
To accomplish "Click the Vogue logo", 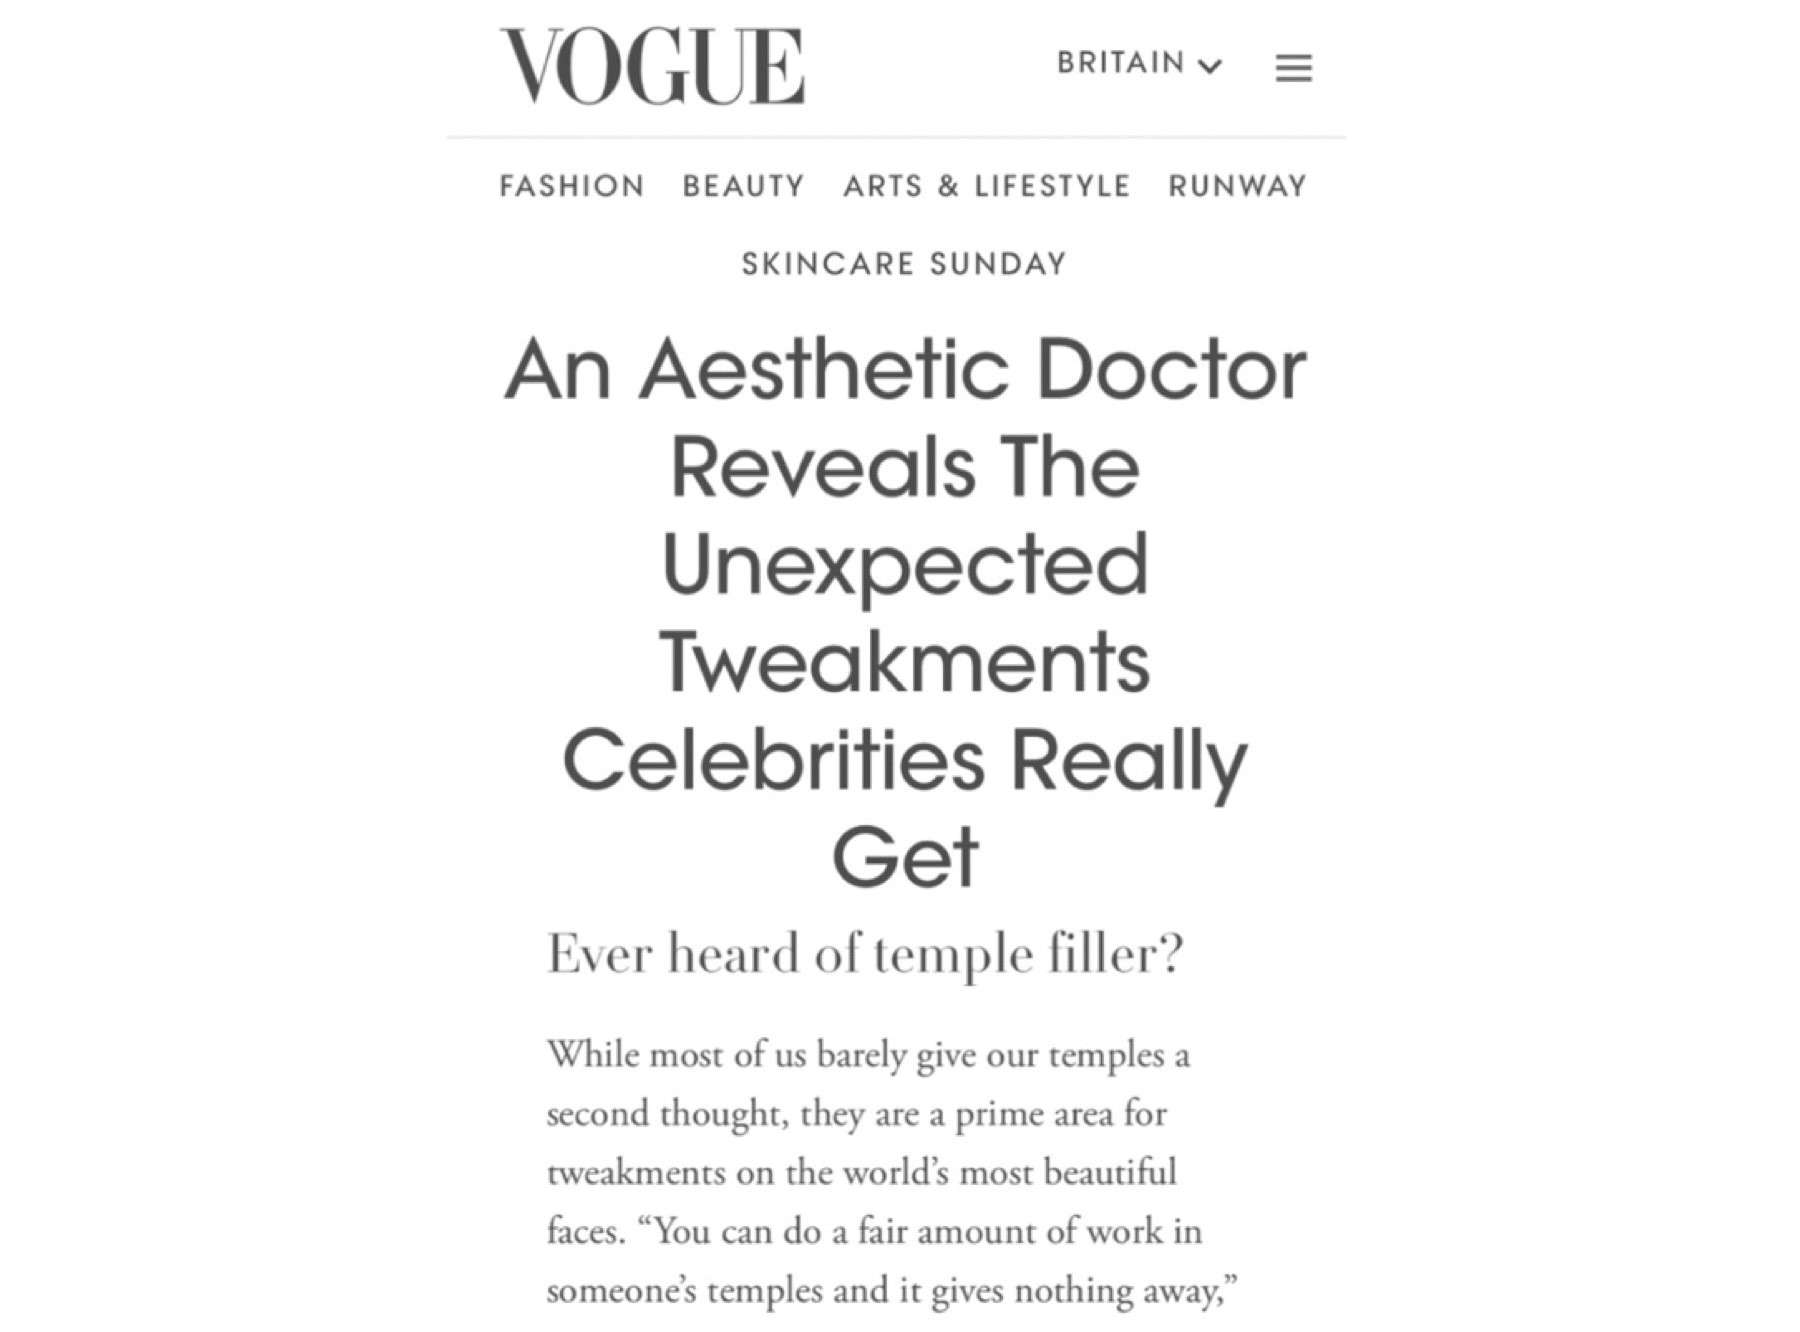I will tap(652, 66).
